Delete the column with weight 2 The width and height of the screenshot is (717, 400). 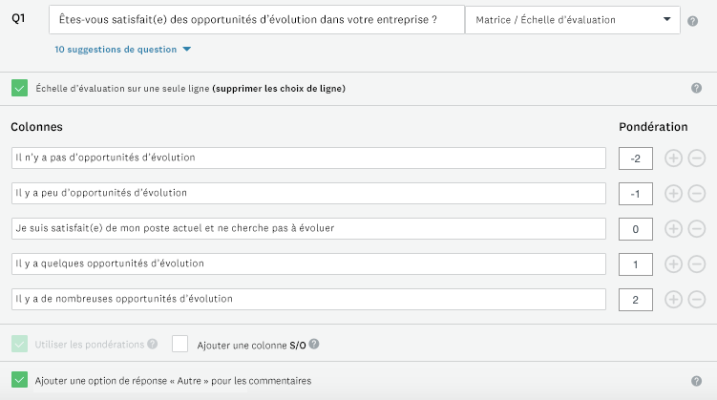(697, 299)
